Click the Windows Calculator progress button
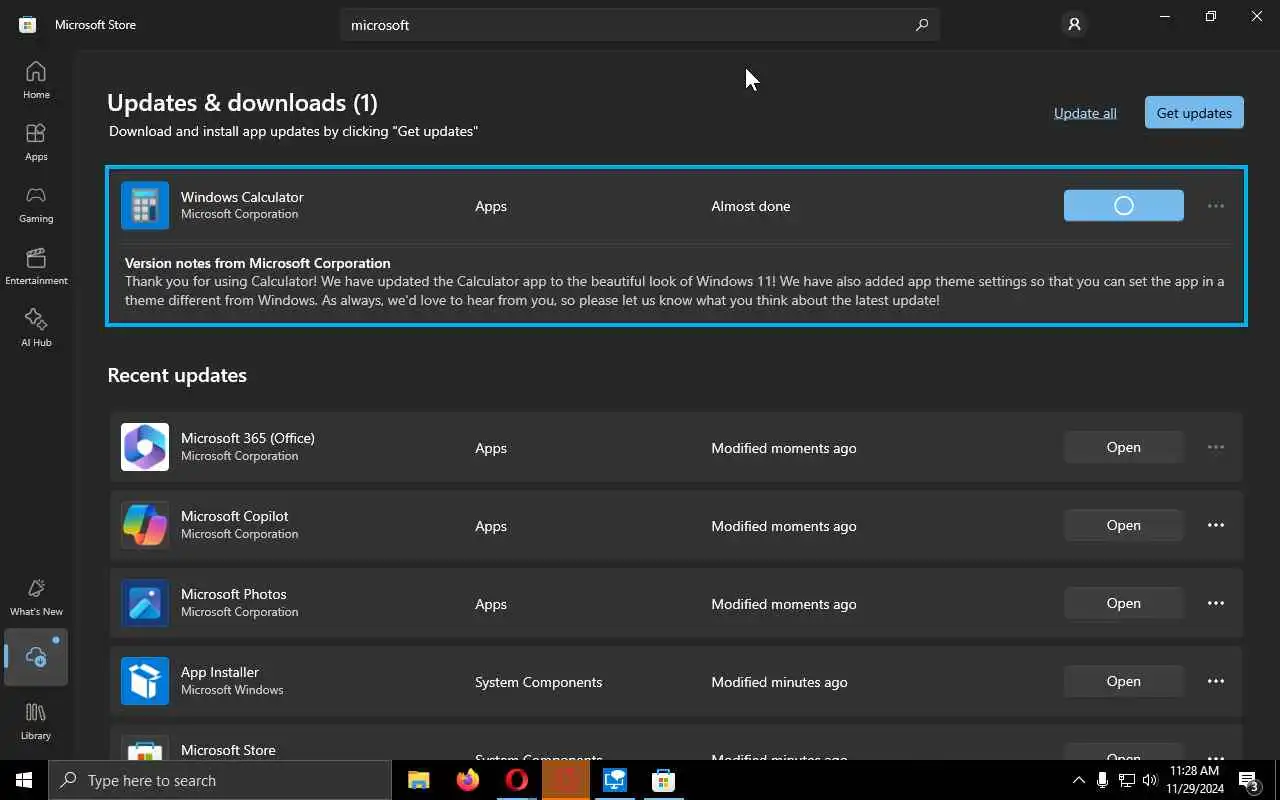 [x=1124, y=205]
